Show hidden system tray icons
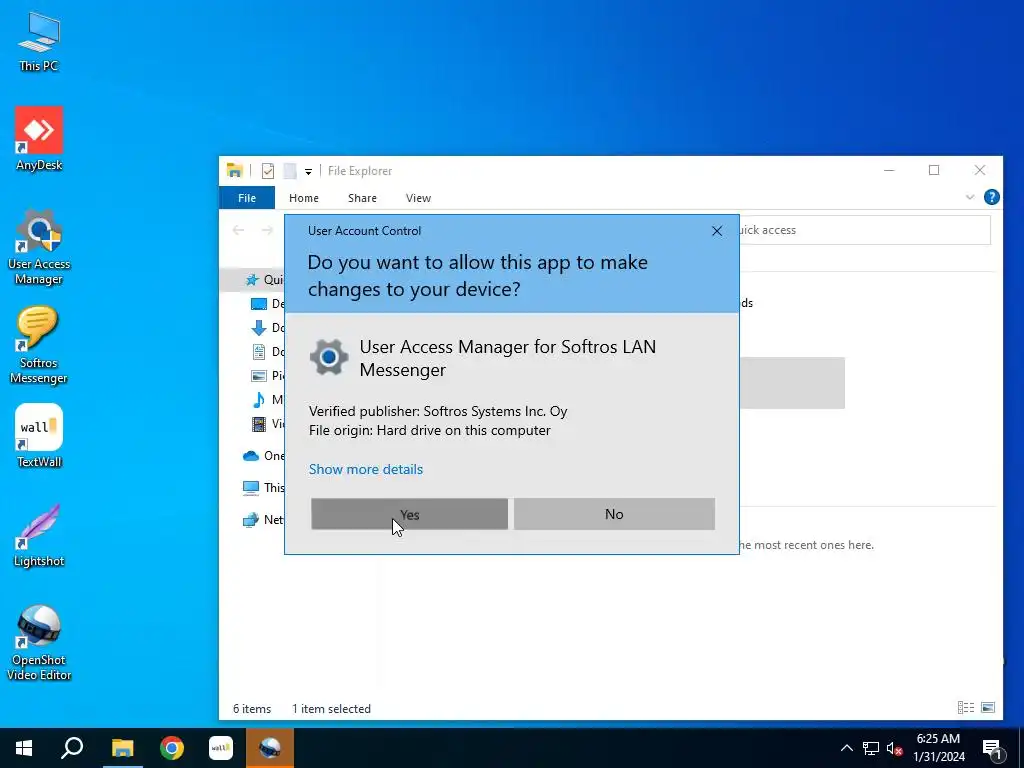Screen dimensions: 1024x768 (x=846, y=748)
